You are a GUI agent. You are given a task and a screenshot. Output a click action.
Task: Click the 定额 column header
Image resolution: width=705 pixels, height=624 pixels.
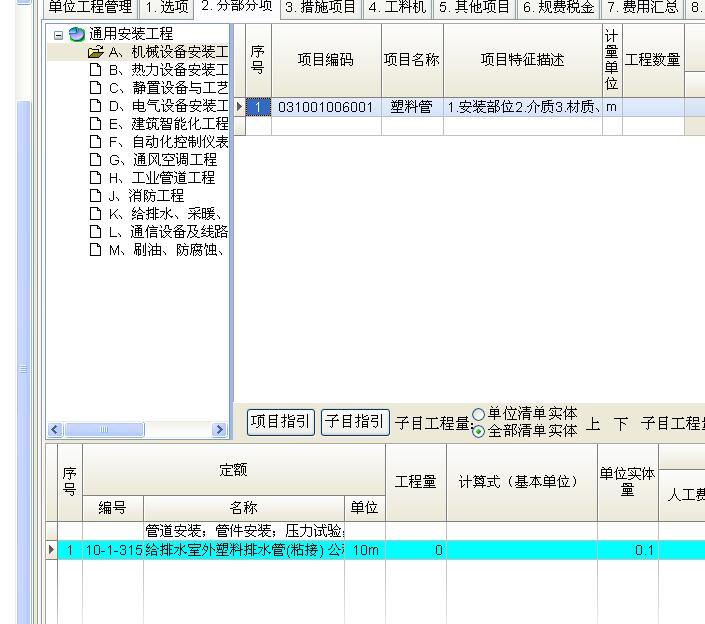click(234, 470)
